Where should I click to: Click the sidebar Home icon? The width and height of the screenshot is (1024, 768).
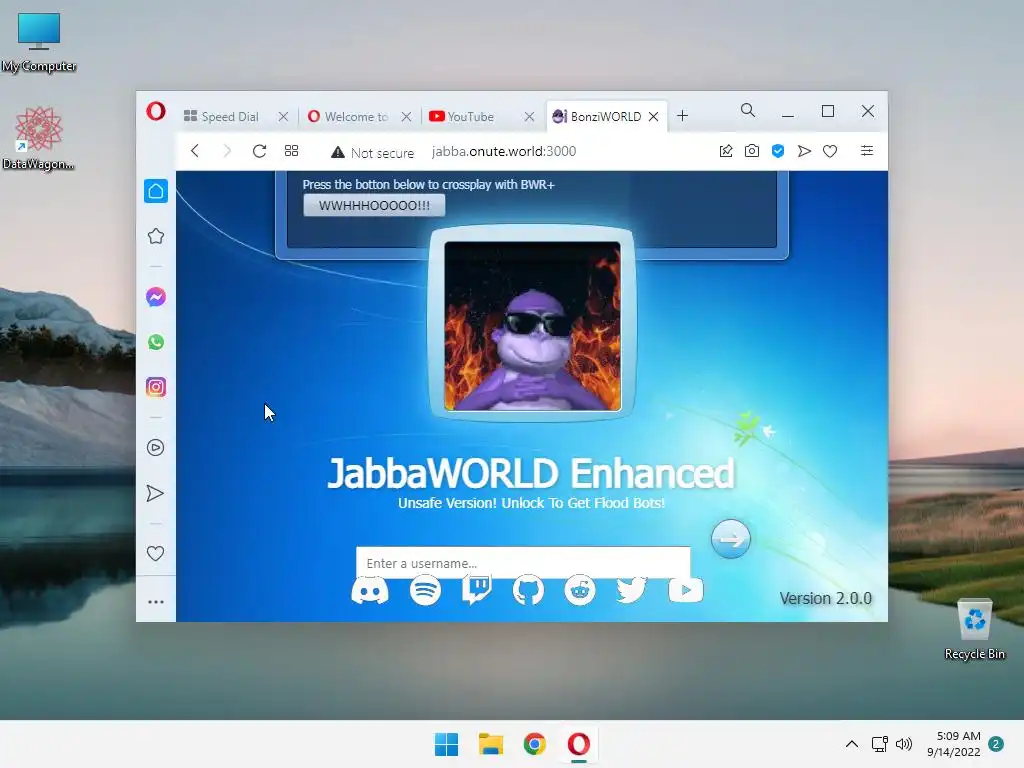click(x=155, y=191)
